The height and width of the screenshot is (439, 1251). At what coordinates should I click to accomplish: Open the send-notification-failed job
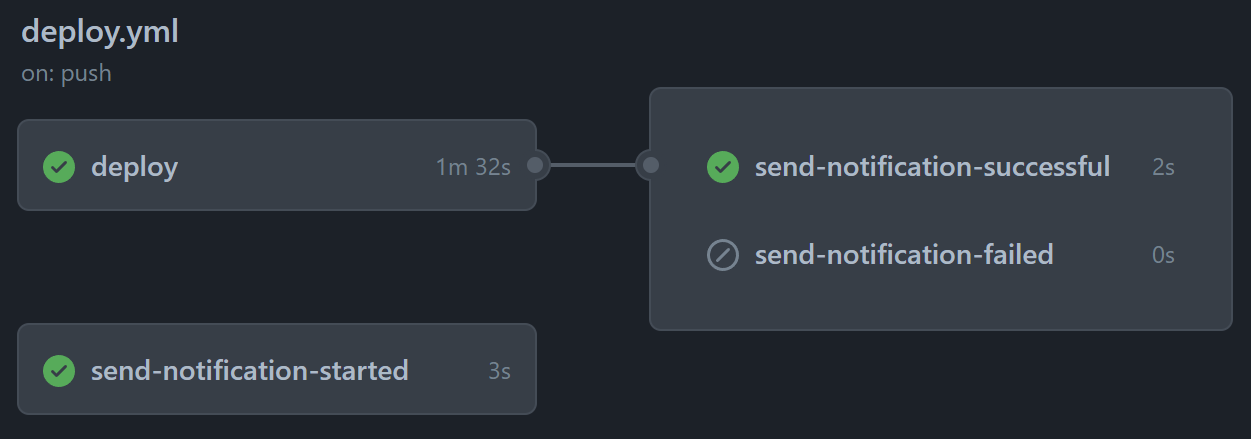(x=904, y=255)
